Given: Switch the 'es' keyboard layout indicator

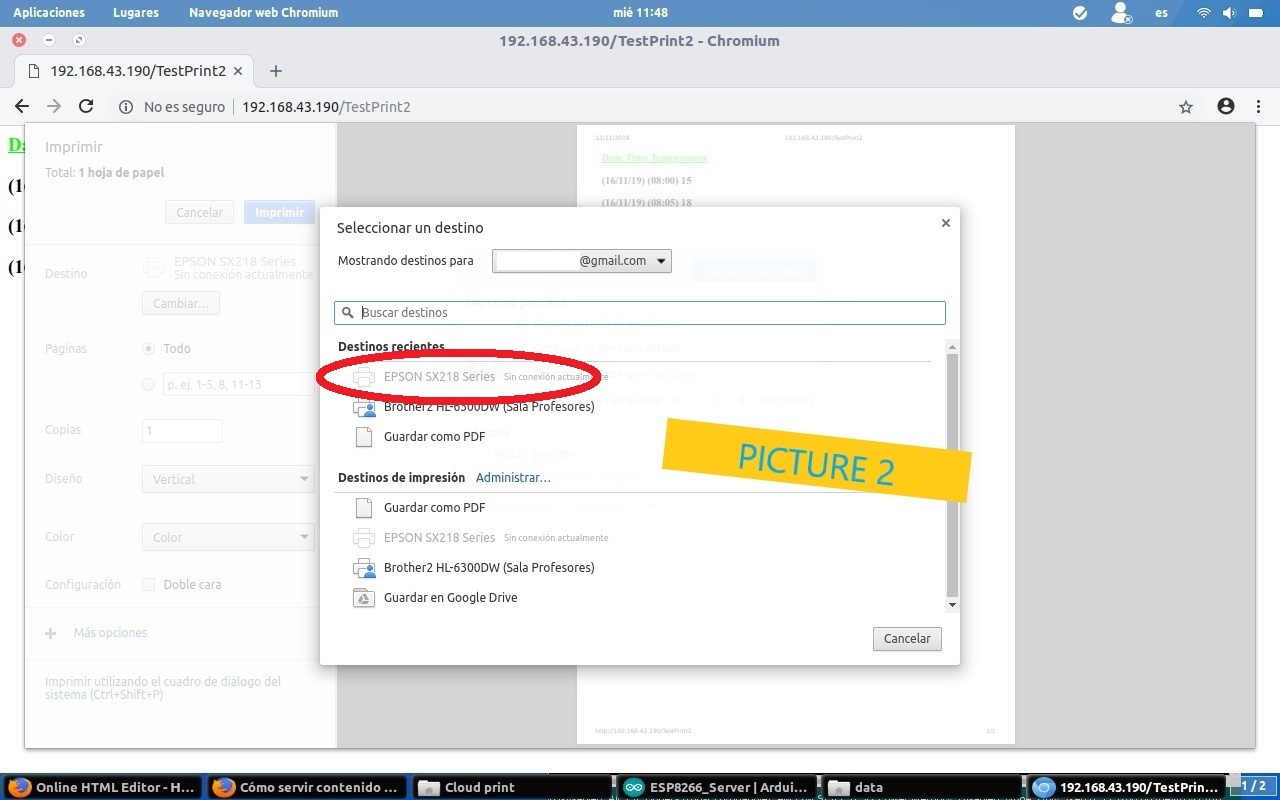Looking at the screenshot, I should [1161, 13].
